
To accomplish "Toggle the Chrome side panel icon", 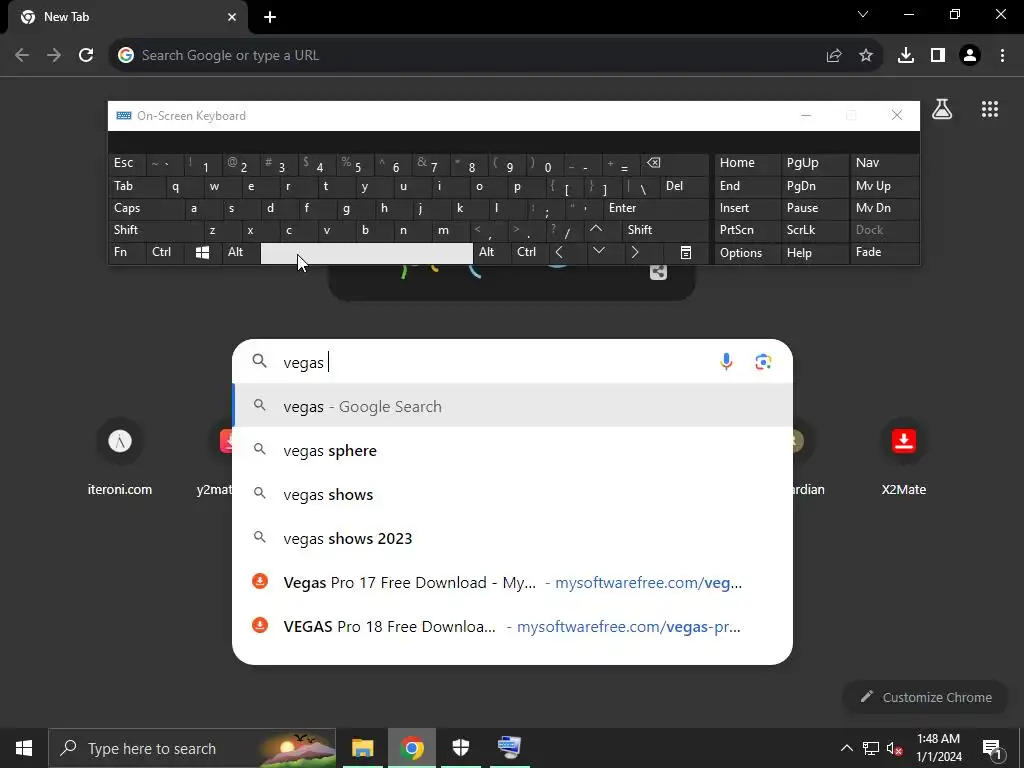I will pyautogui.click(x=938, y=56).
